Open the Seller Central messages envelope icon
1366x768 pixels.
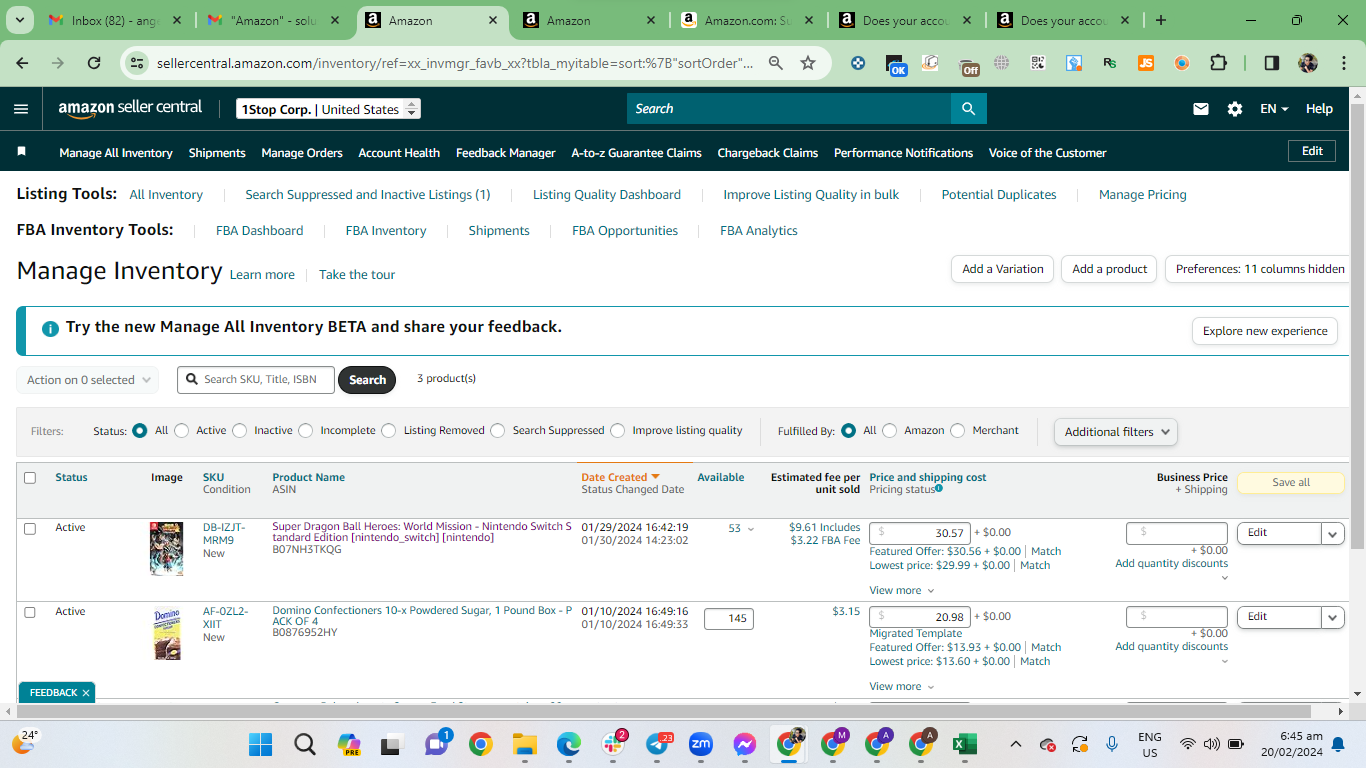1201,109
